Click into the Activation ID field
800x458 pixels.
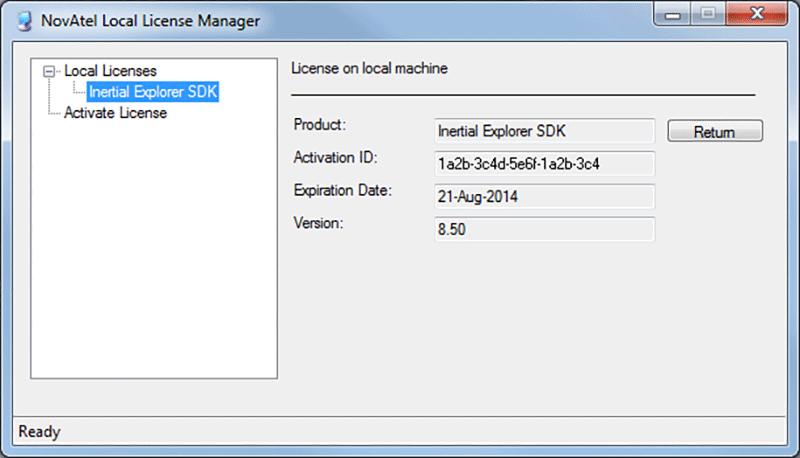[544, 164]
